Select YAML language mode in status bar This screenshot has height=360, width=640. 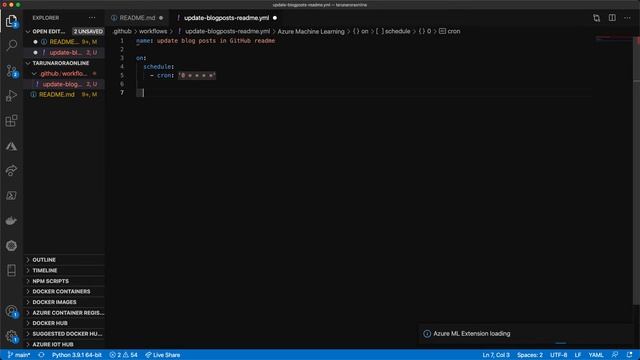click(596, 355)
